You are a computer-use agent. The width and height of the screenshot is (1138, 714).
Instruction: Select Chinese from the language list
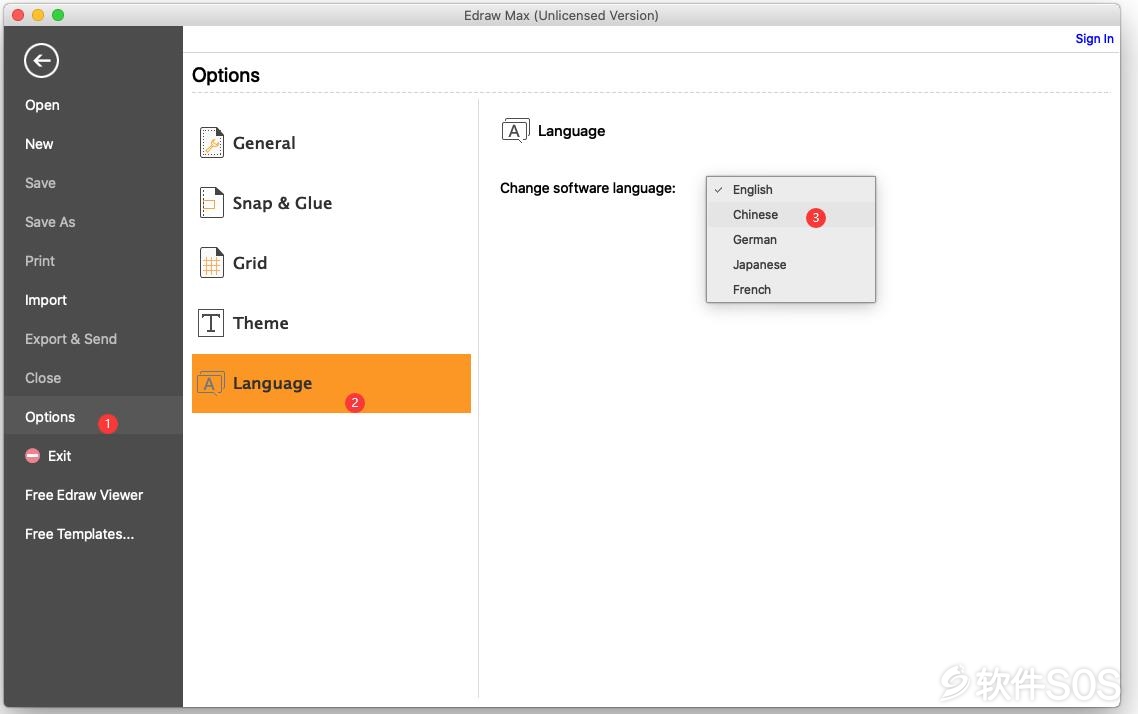(790, 215)
